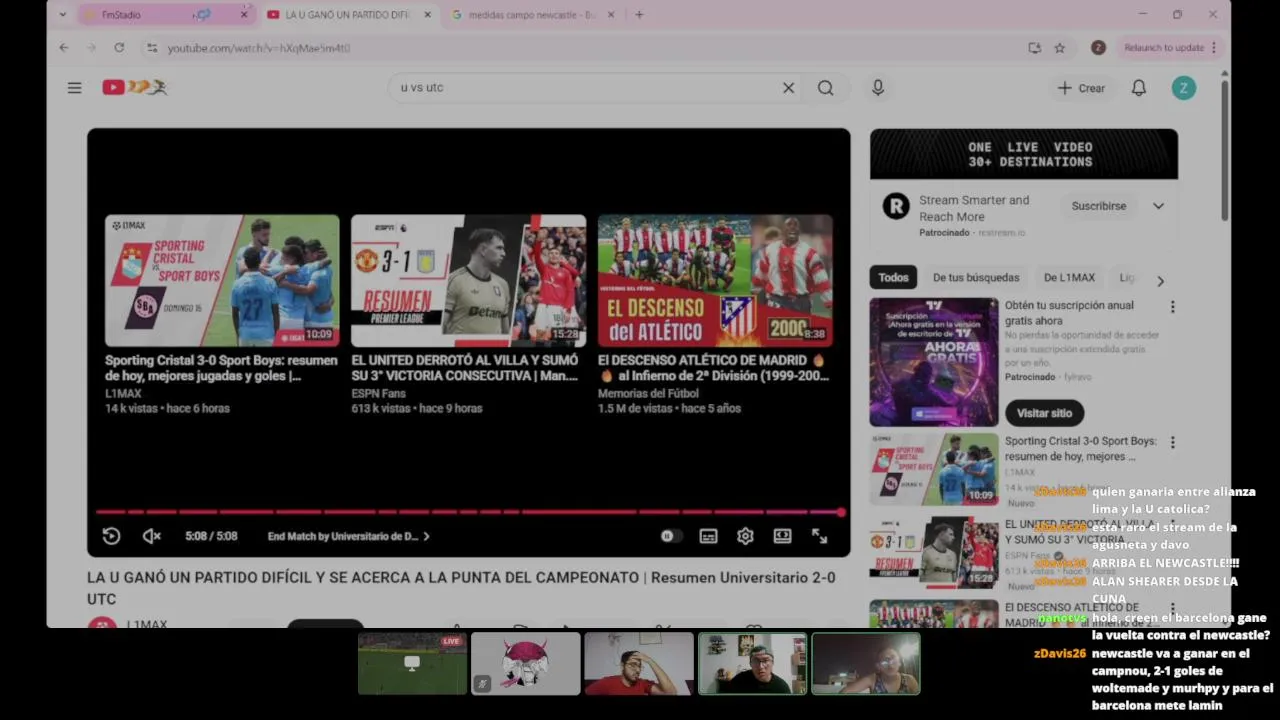1280x720 pixels.
Task: Turn on subtitles in the player
Action: click(x=708, y=536)
